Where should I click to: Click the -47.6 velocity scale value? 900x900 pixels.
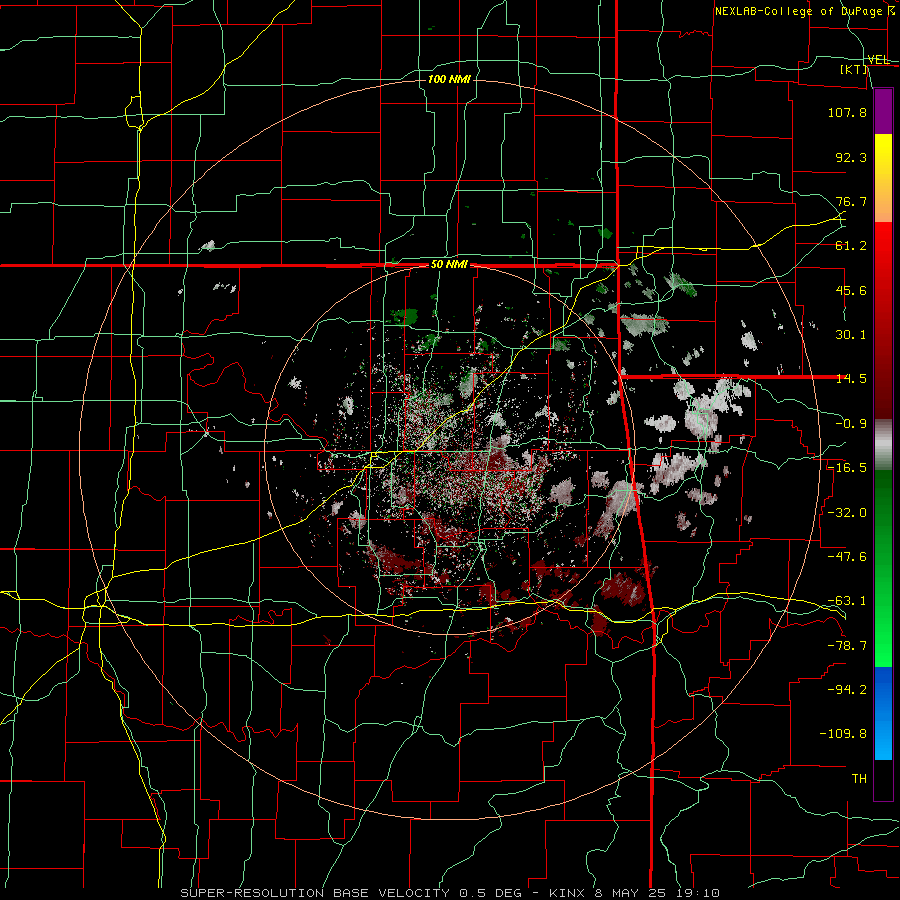[847, 557]
